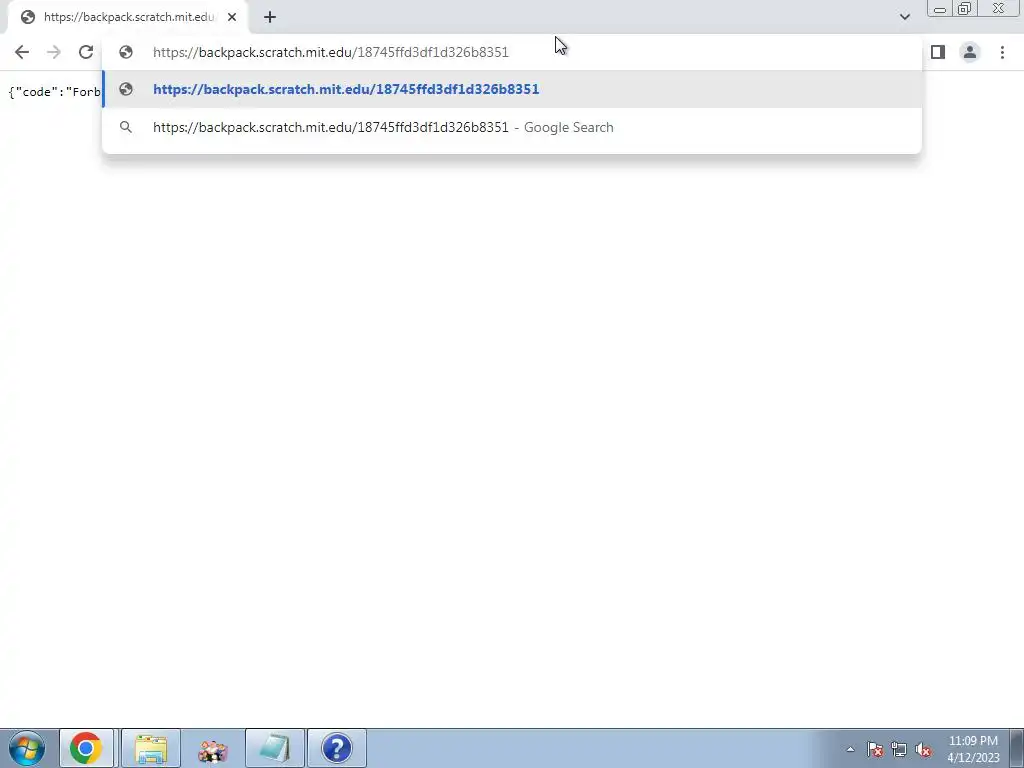Choose the highlighted blue URL suggestion
This screenshot has width=1024, height=768.
[512, 89]
